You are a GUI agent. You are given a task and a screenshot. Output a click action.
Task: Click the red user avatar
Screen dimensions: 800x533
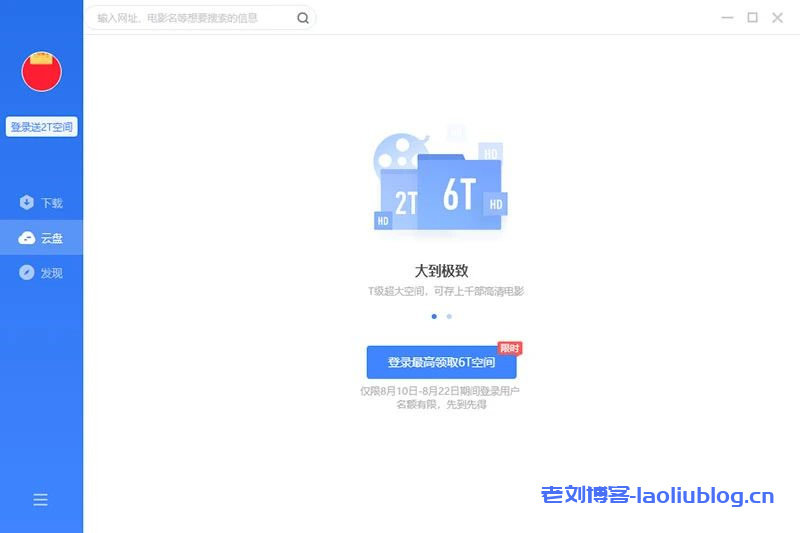coord(42,71)
